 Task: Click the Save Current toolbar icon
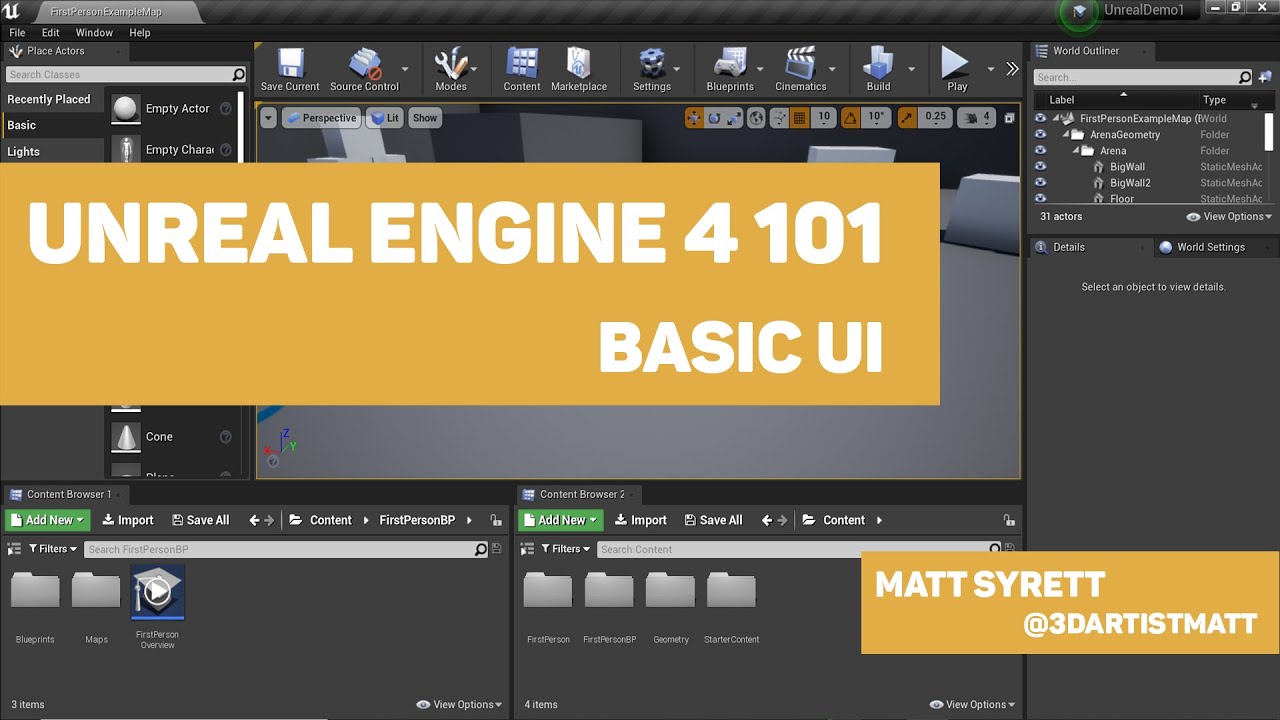click(x=290, y=70)
